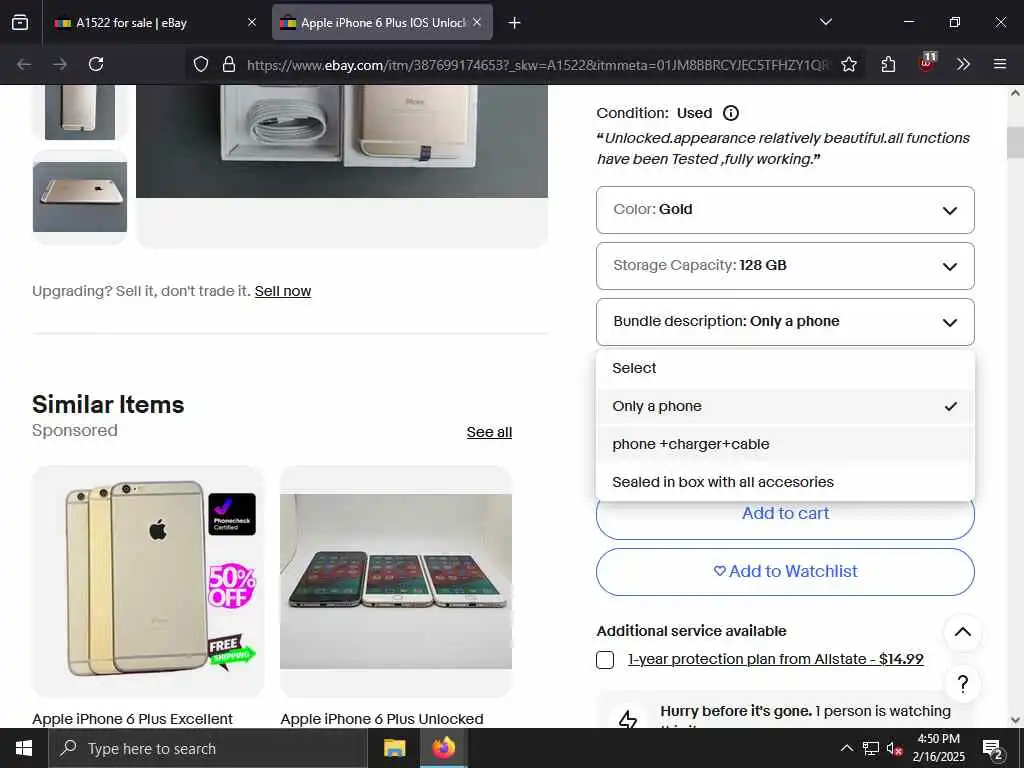
Task: Open the Color Gold dropdown
Action: (x=785, y=210)
